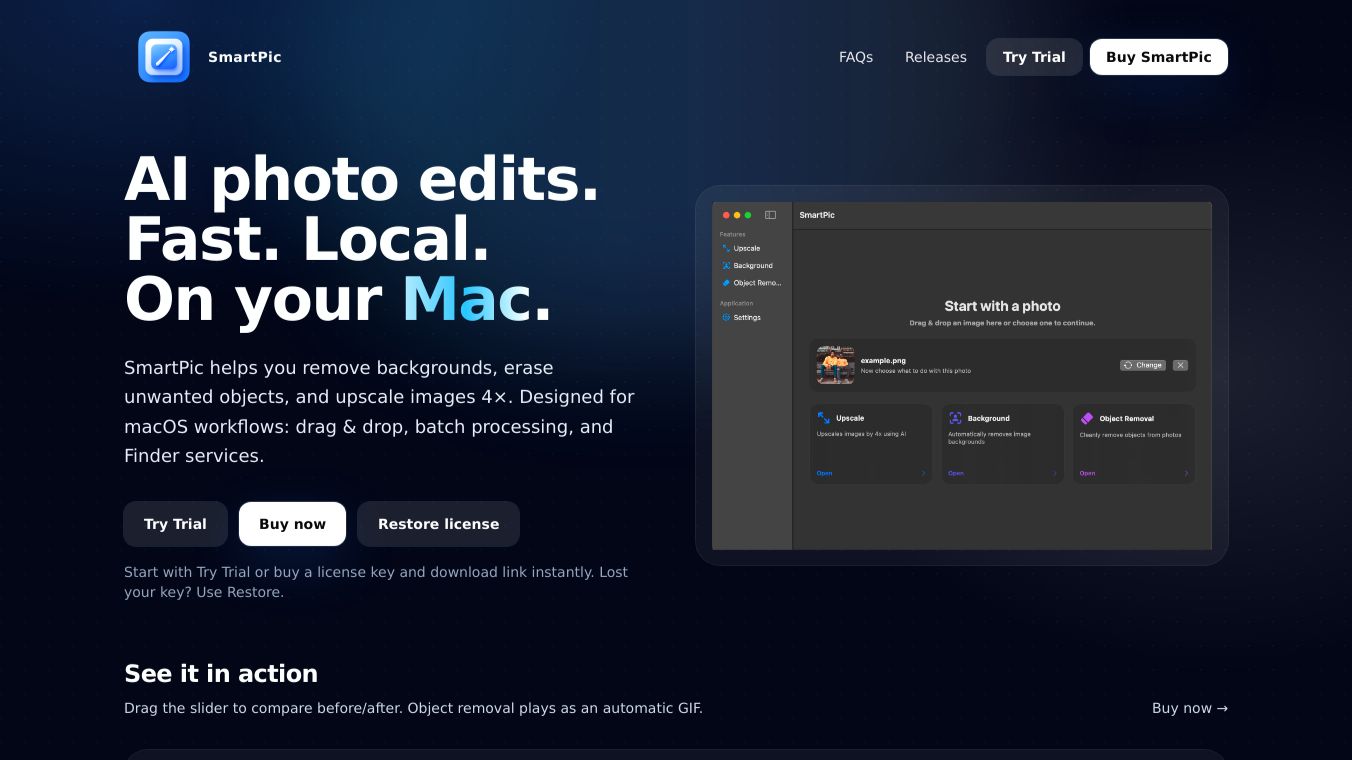1352x760 pixels.
Task: Click the "Start with a photo" heading in the preview
Action: point(1002,306)
